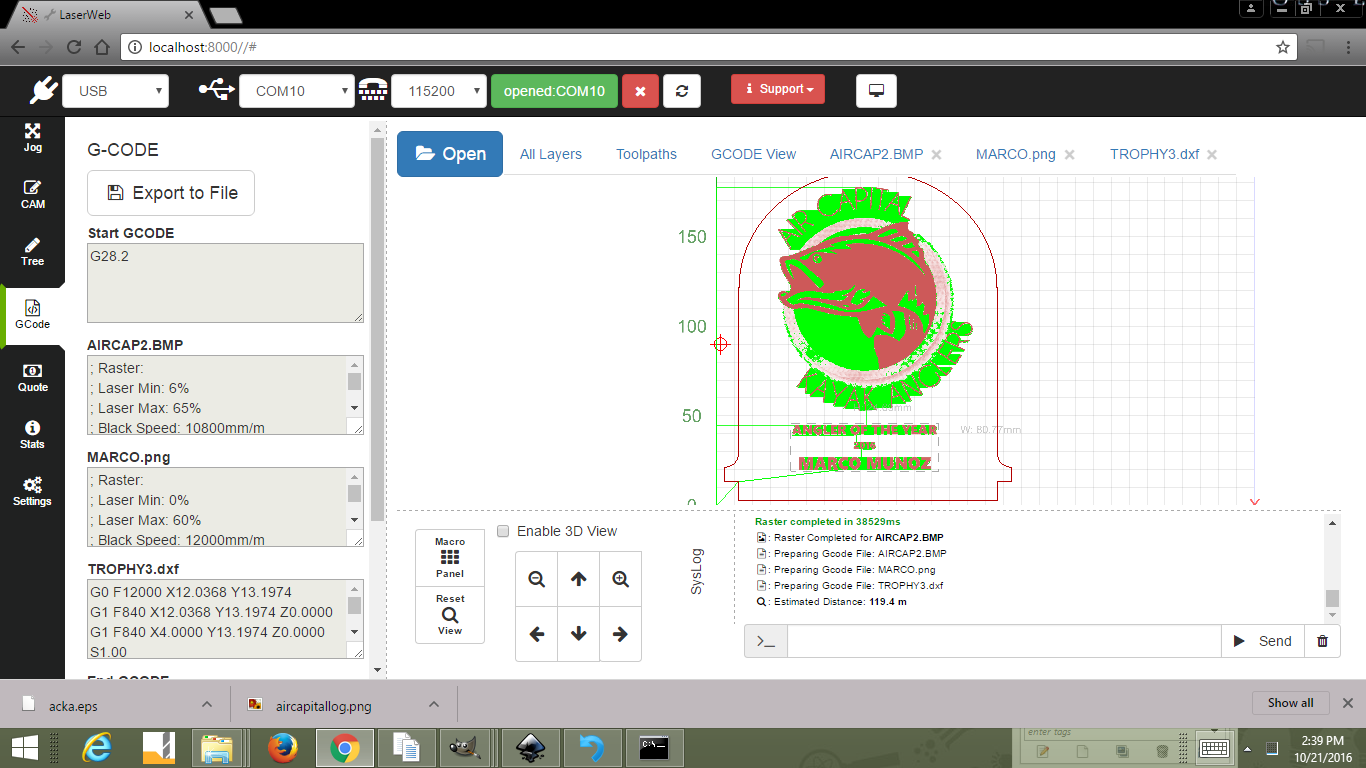Close the MARCO.png tab
1366x768 pixels.
[1069, 154]
